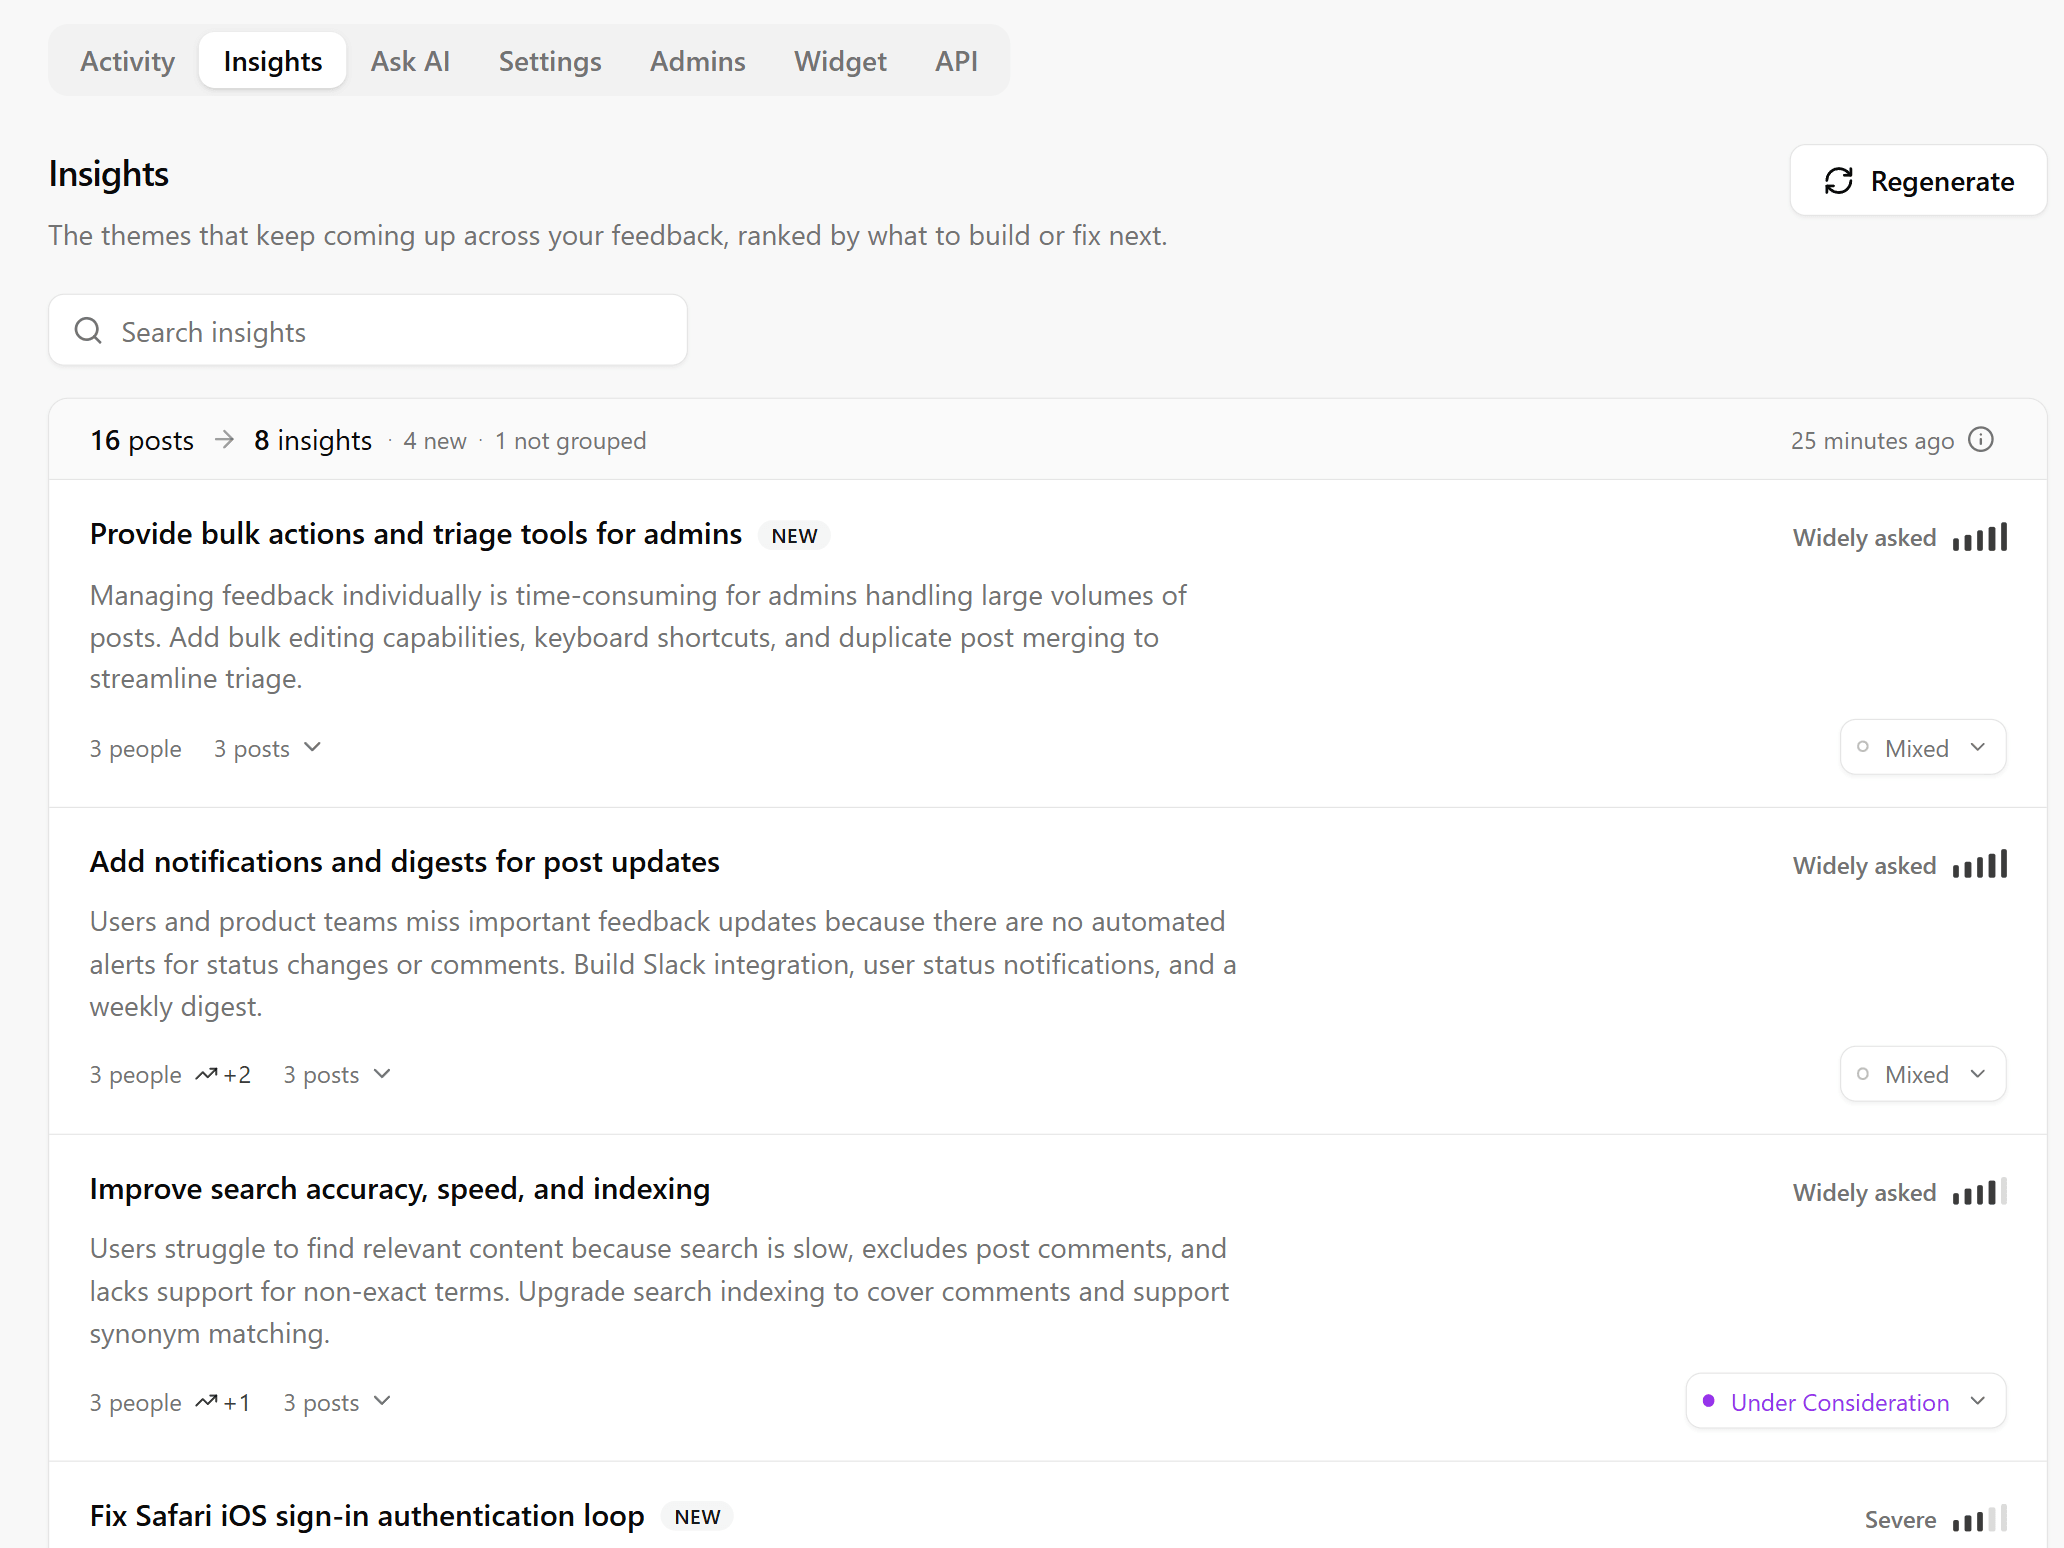Click the info icon beside 25 minutes ago
The image size is (2064, 1548).
tap(1980, 440)
